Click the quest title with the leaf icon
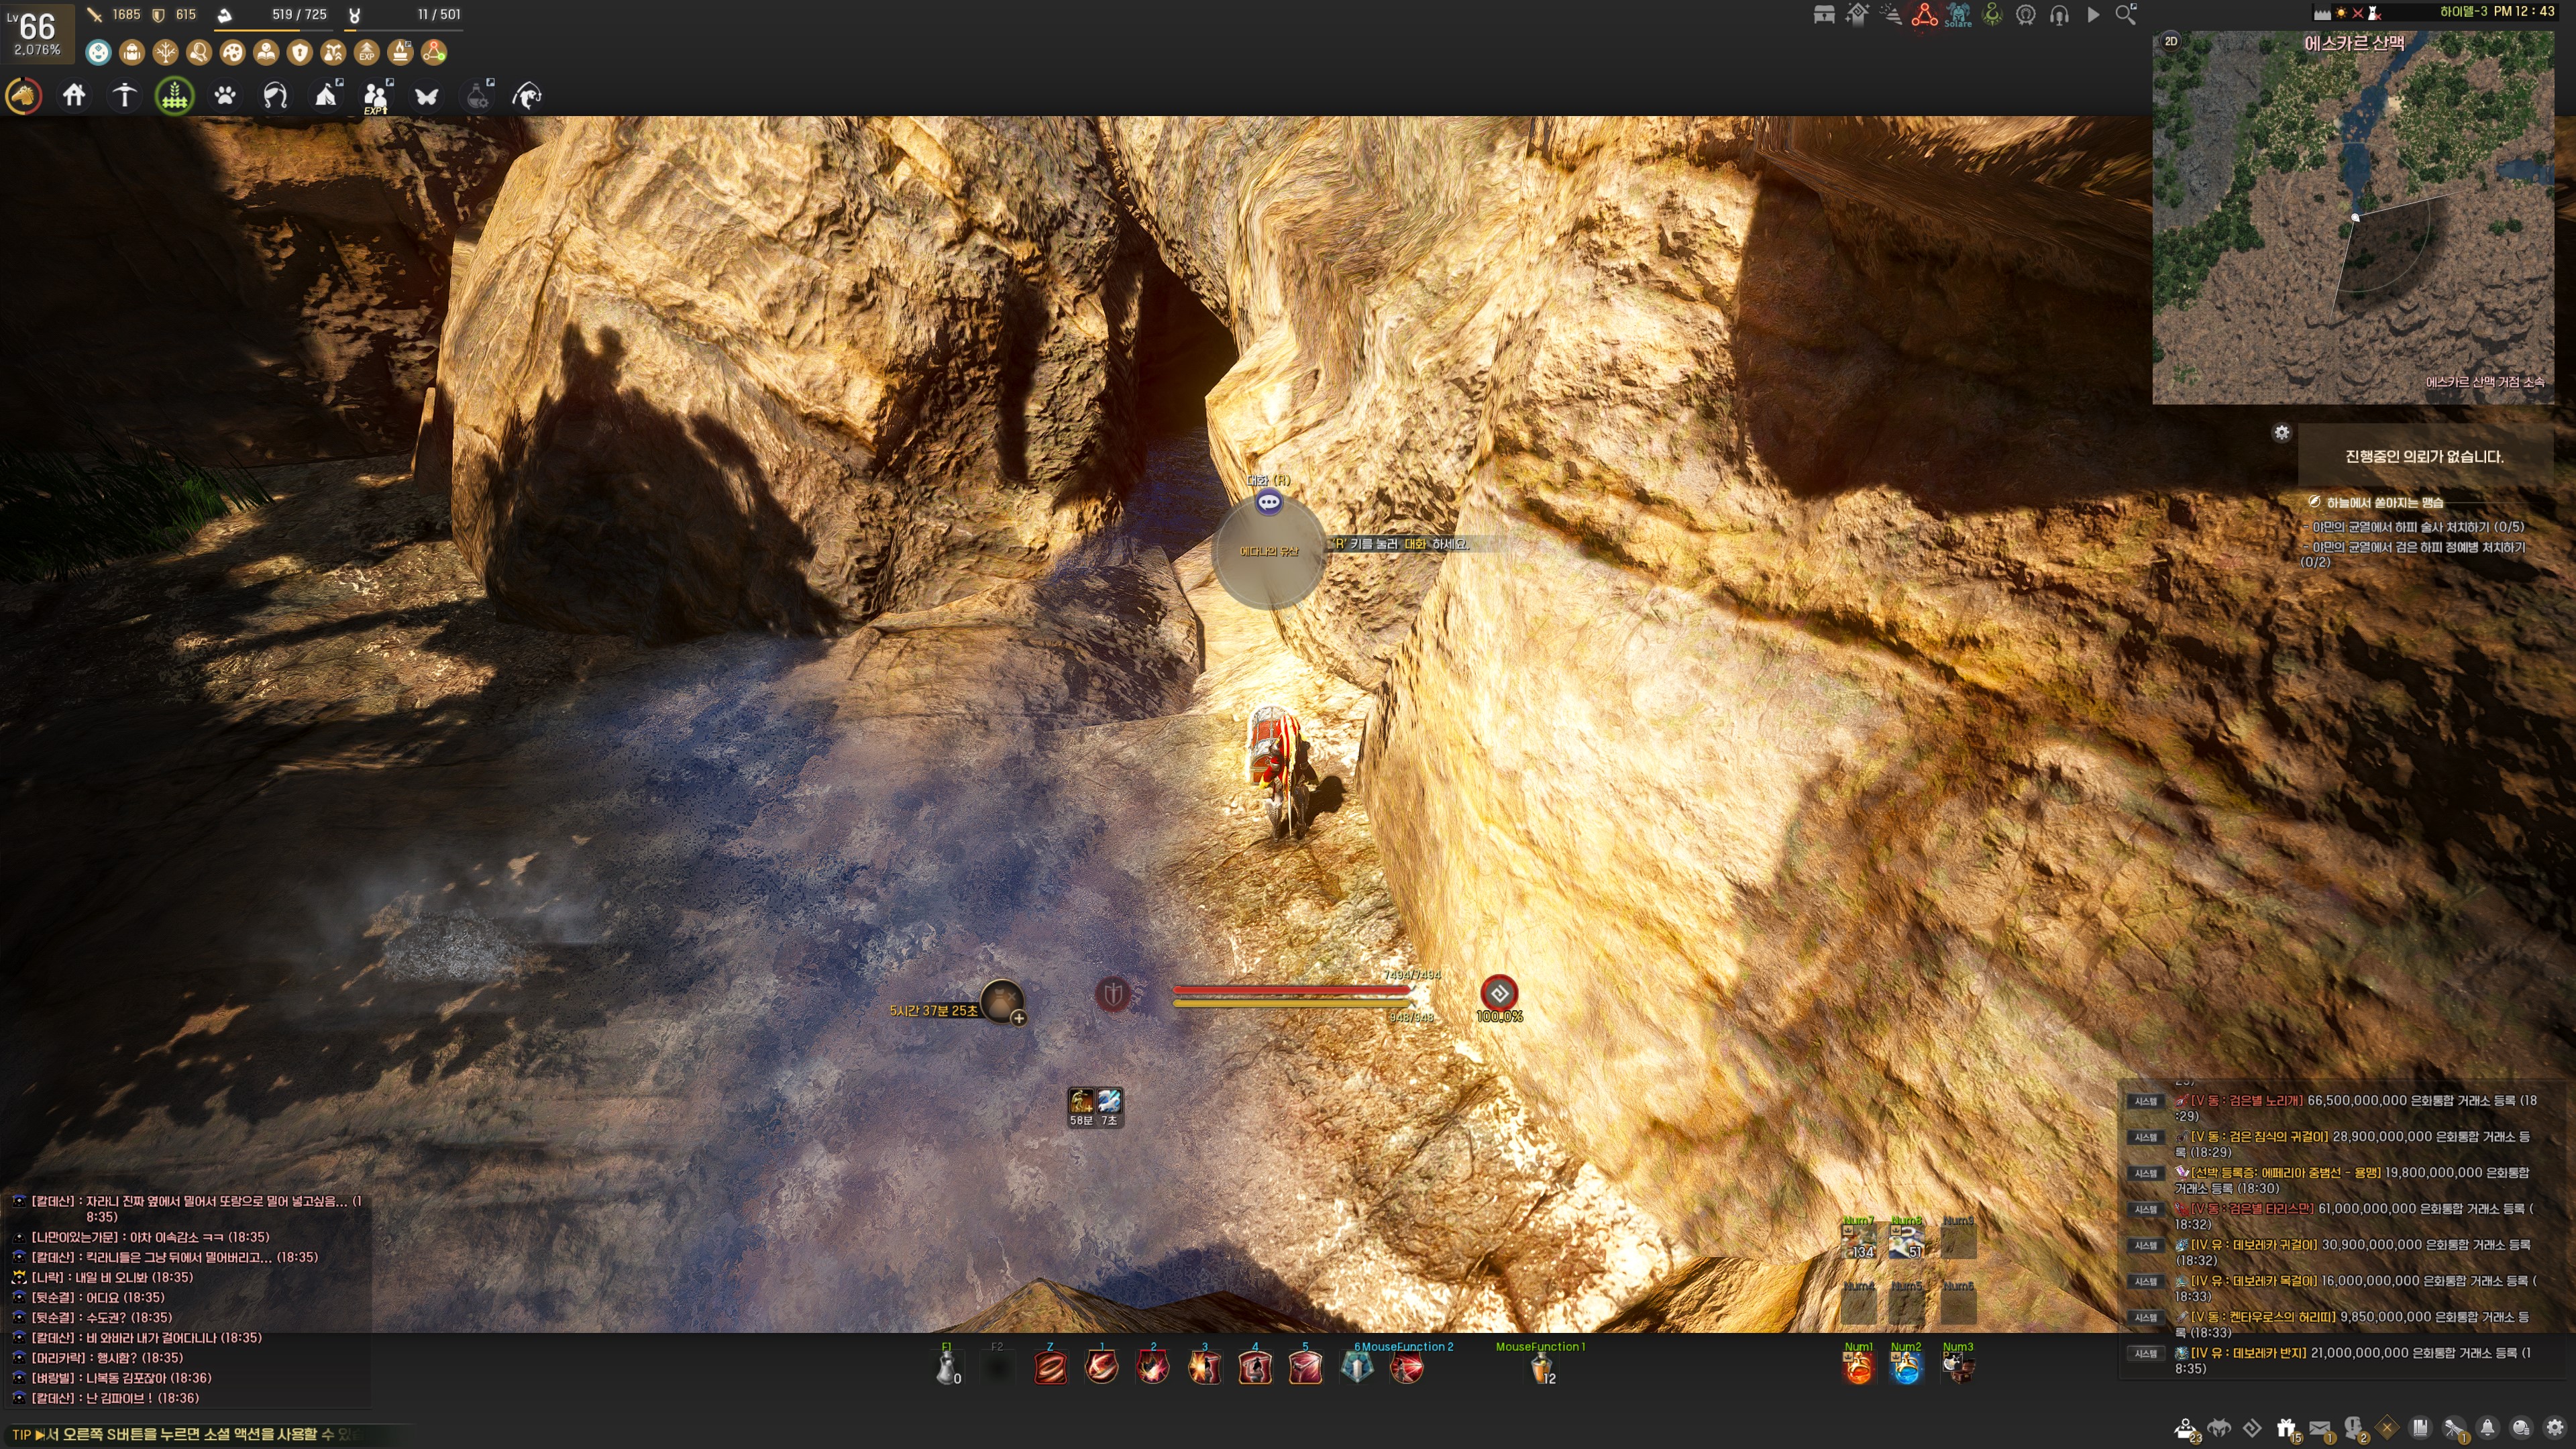 click(2384, 502)
